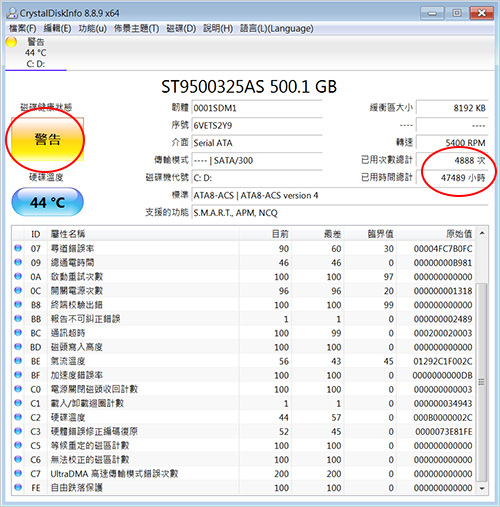Open the 說明(H) menu

click(x=218, y=28)
